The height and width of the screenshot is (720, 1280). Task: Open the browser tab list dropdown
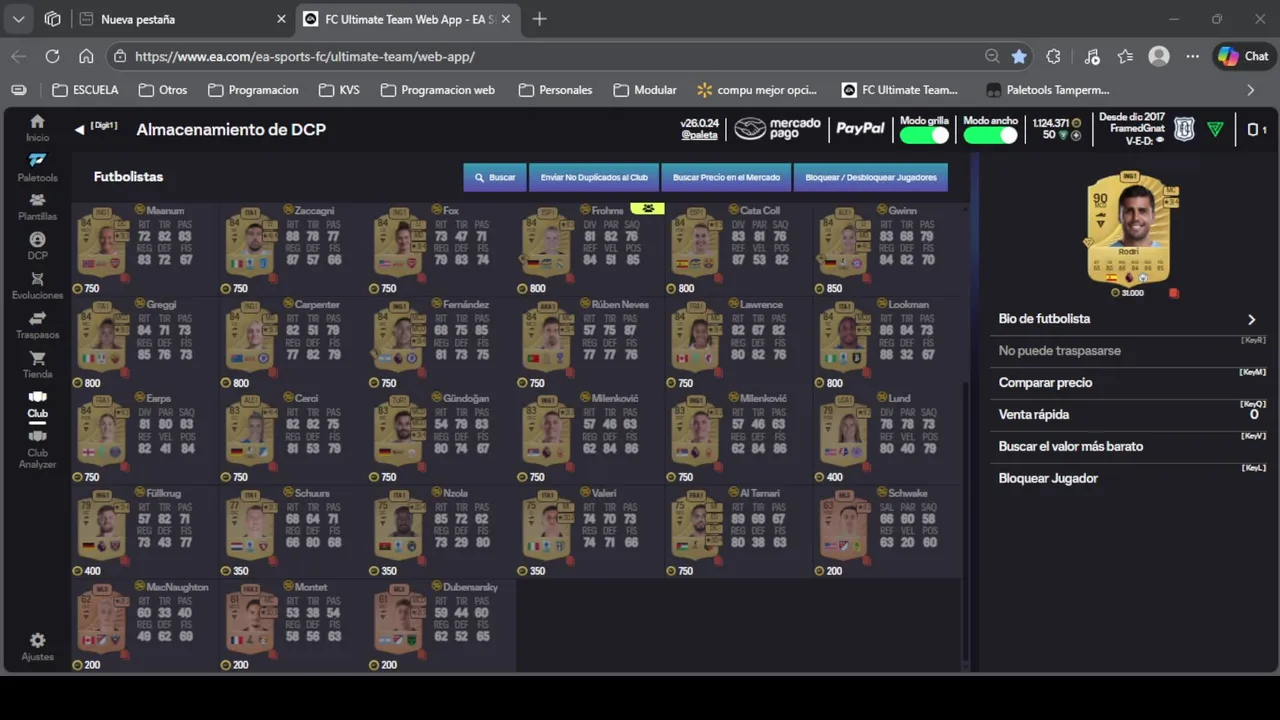coord(18,19)
